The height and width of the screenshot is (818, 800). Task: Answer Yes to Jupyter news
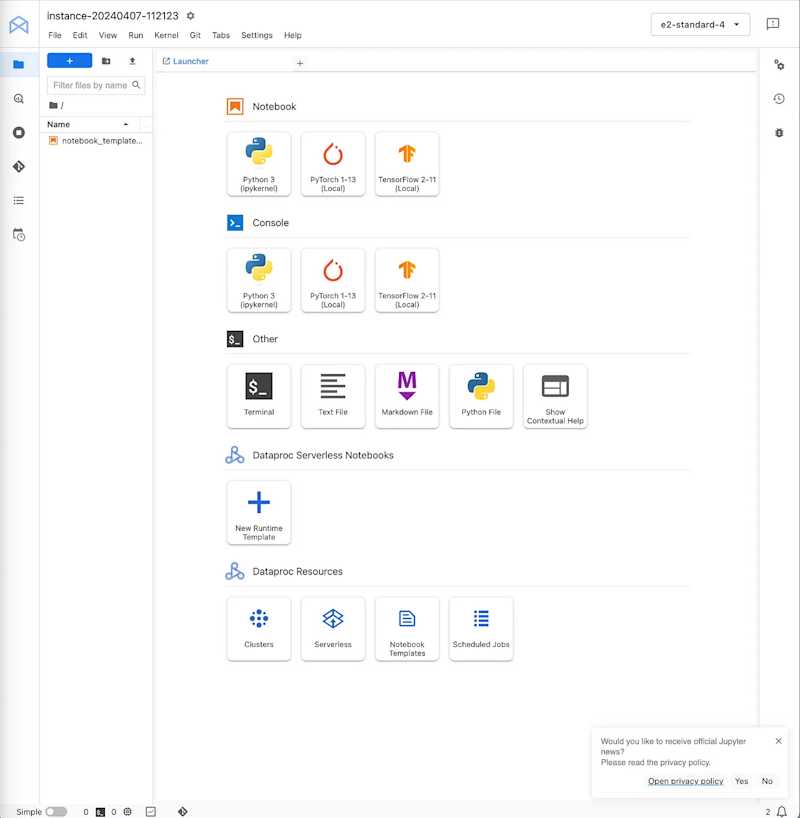click(x=741, y=781)
